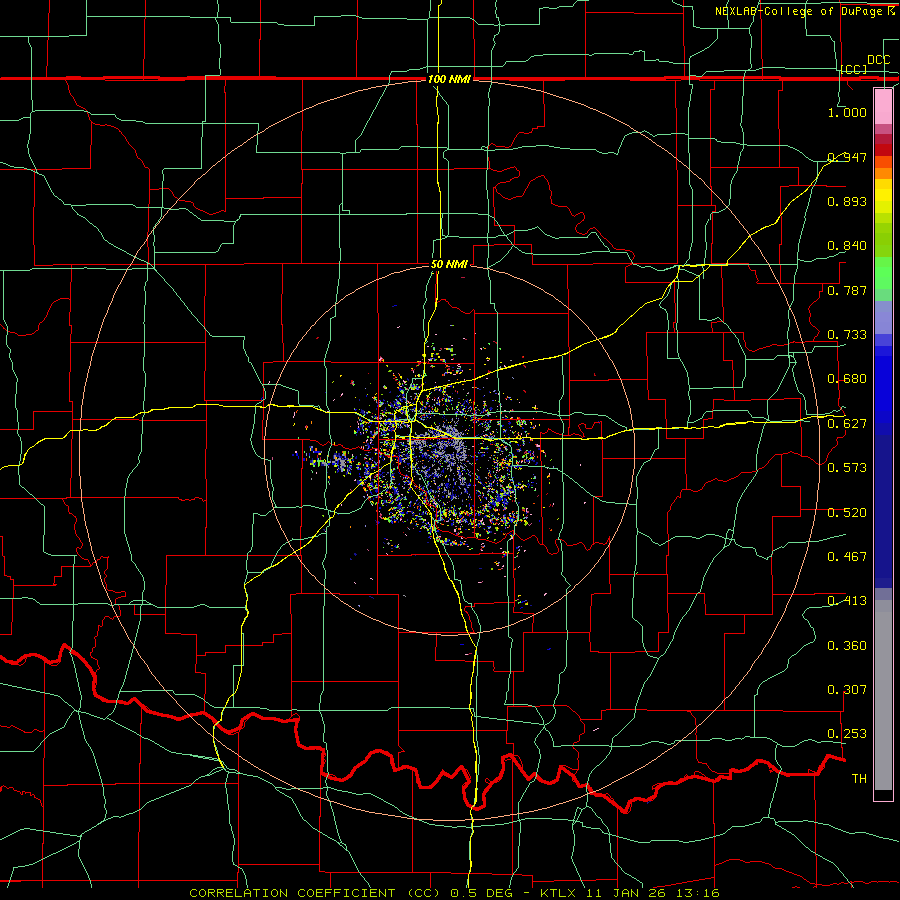Click the 50 NMI range ring label

[x=449, y=265]
